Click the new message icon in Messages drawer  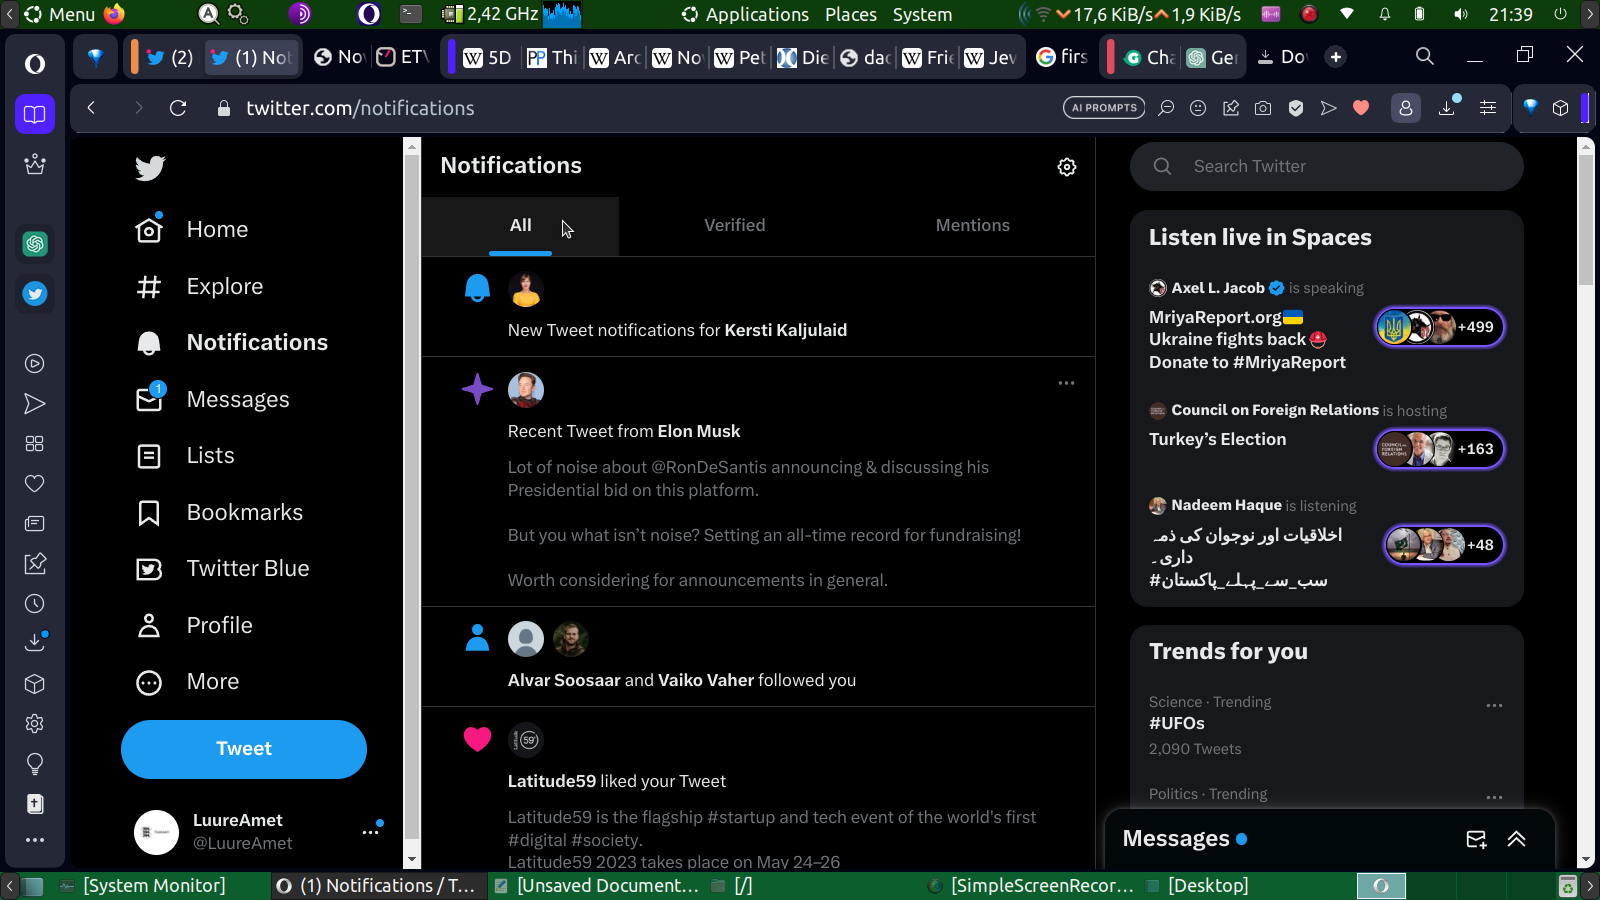tap(1476, 839)
